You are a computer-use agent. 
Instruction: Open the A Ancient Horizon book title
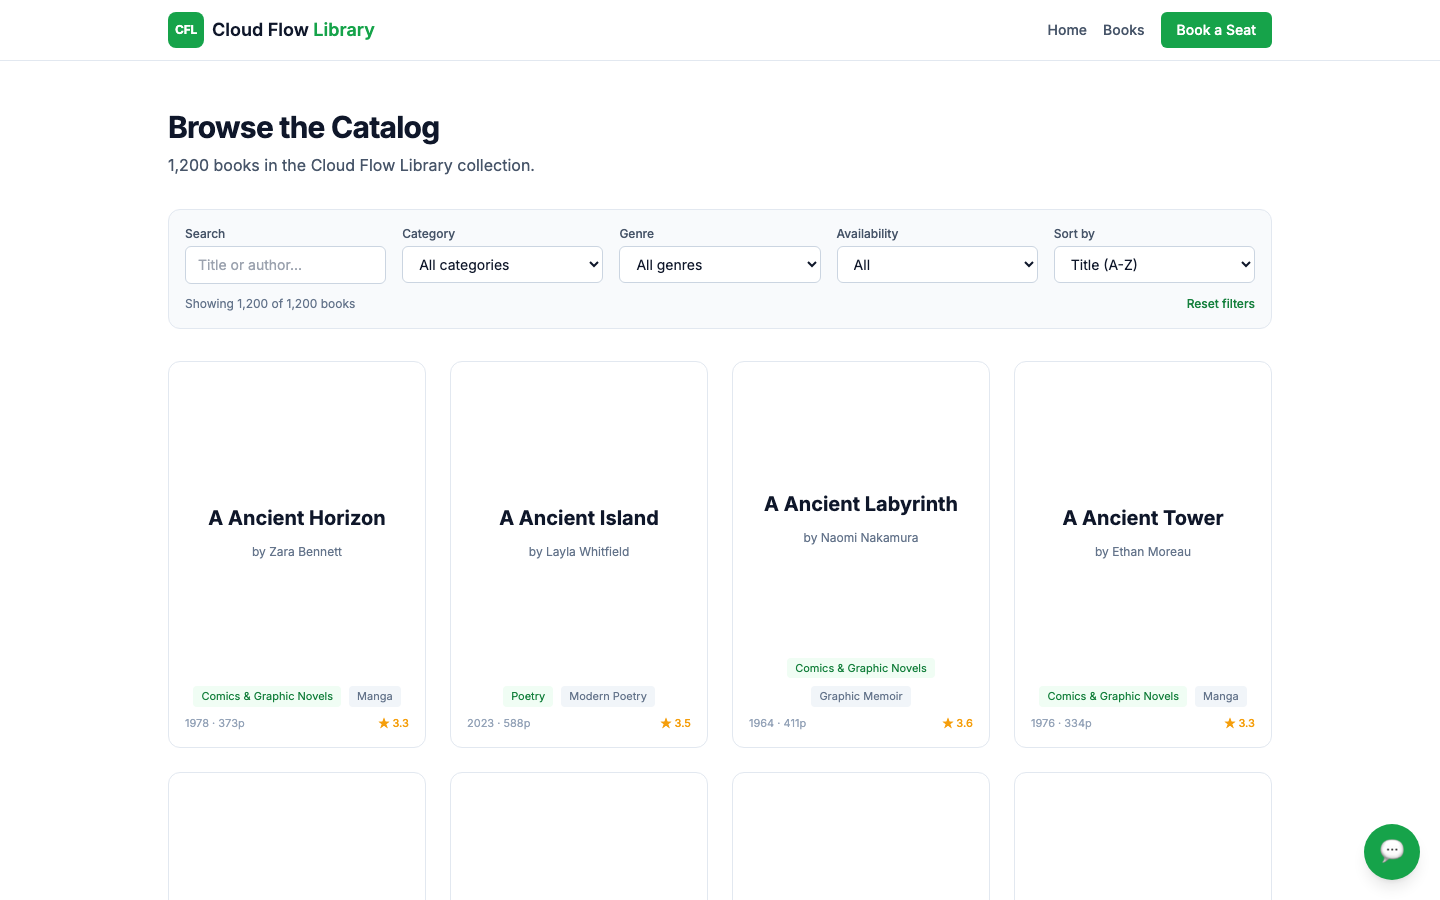click(297, 518)
